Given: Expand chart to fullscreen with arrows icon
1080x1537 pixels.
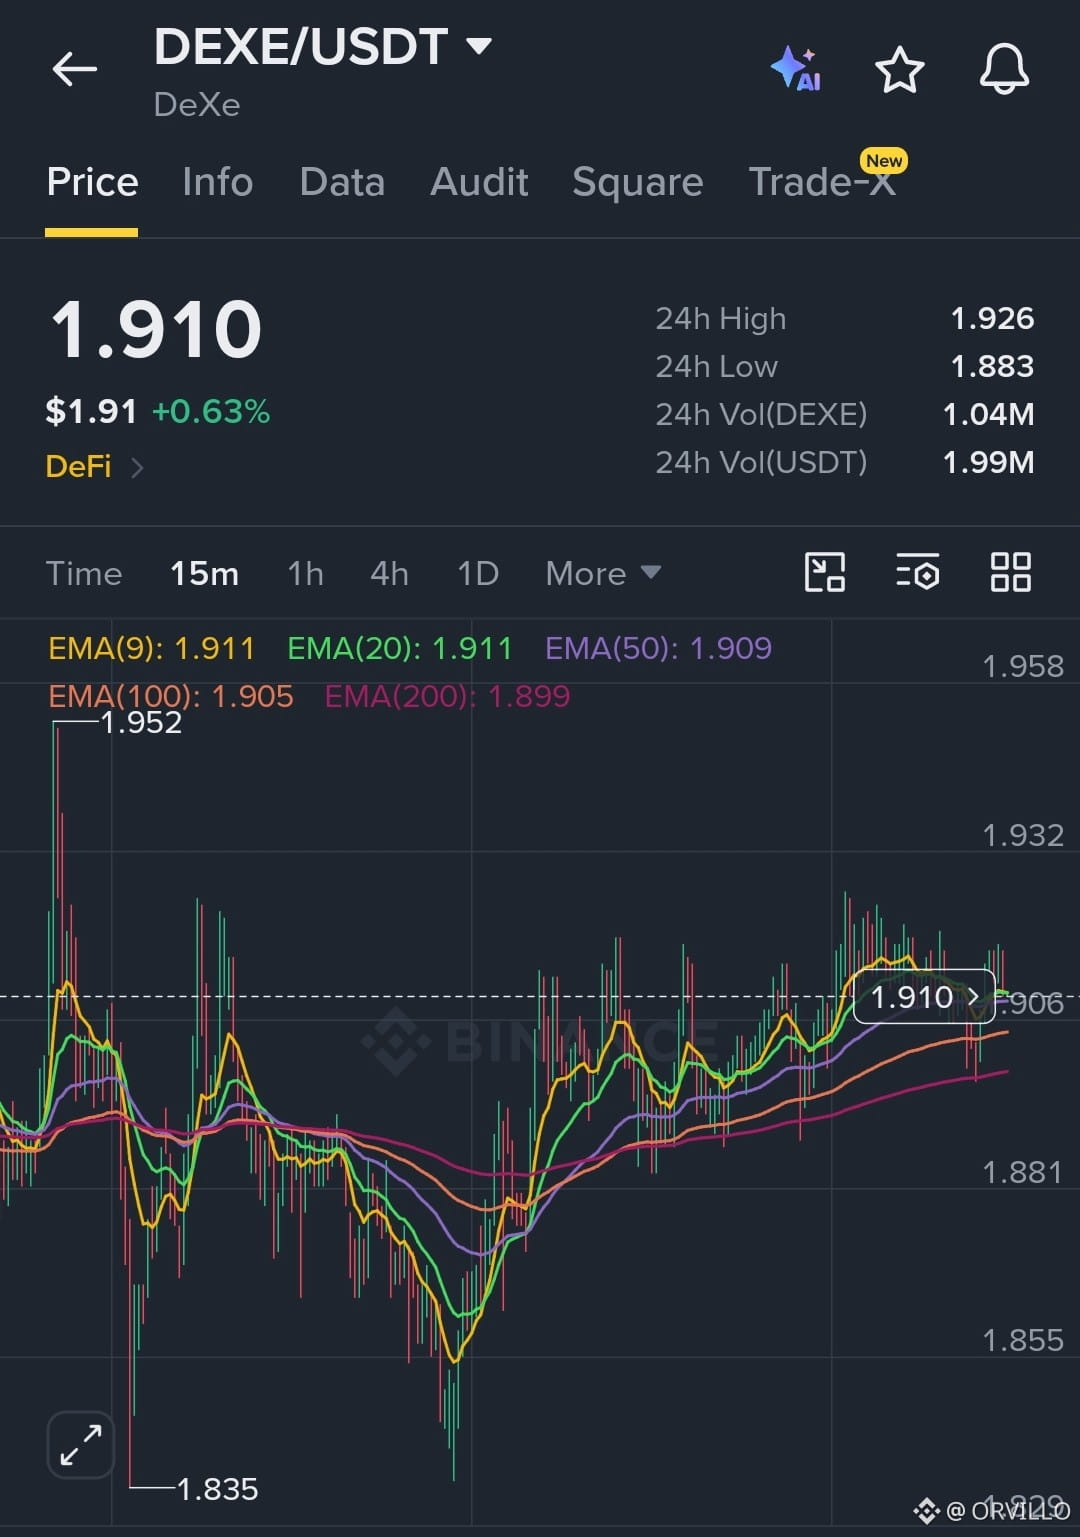Looking at the screenshot, I should [x=81, y=1445].
